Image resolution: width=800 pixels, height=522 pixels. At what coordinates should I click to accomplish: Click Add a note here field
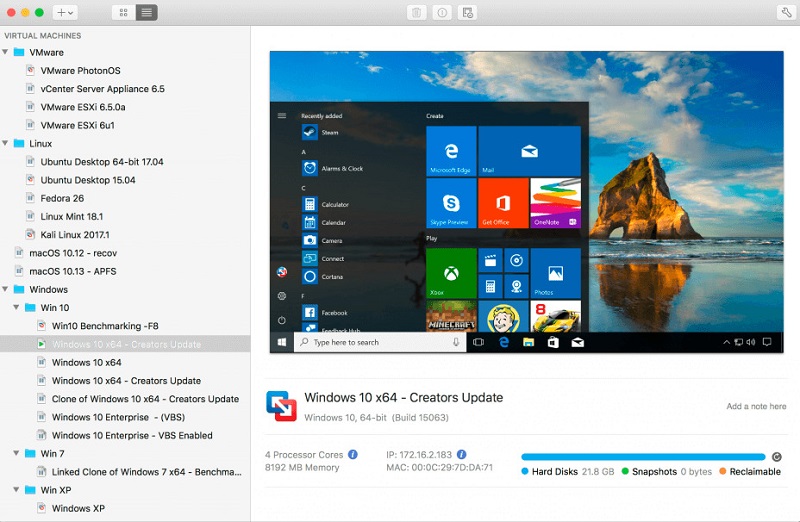tap(756, 406)
